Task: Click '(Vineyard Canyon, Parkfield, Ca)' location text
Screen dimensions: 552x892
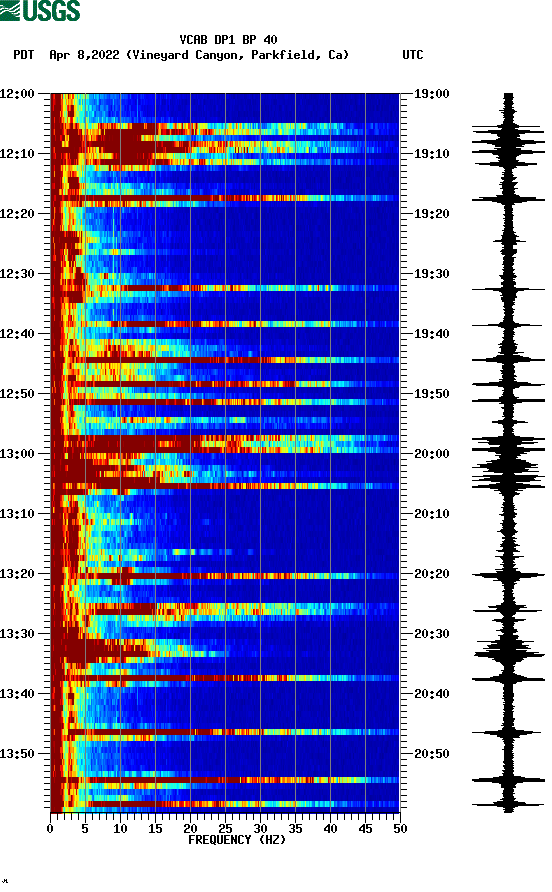Action: tap(237, 55)
